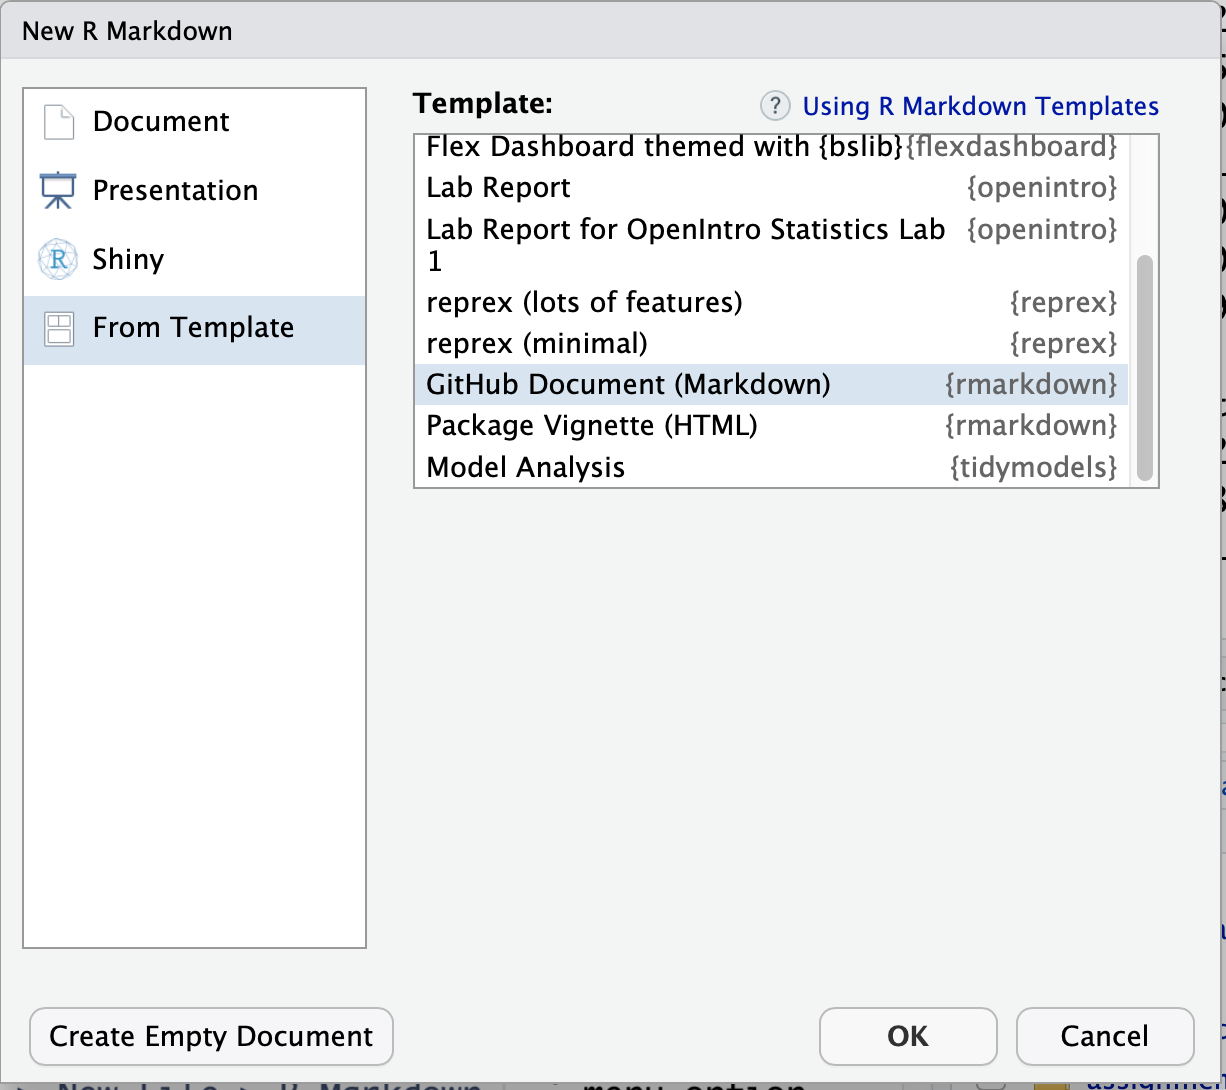Click the From Template grid icon
The image size is (1226, 1090).
(x=58, y=327)
